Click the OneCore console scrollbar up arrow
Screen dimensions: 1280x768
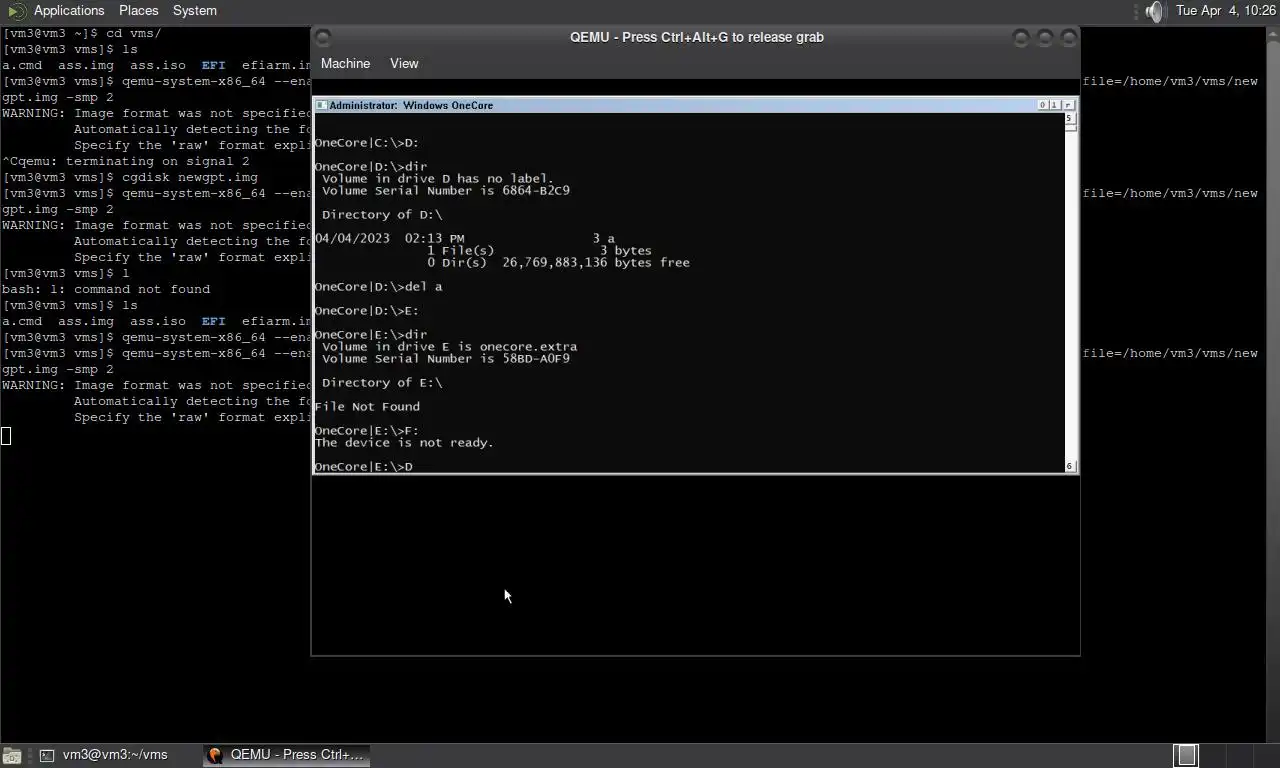(x=1069, y=118)
